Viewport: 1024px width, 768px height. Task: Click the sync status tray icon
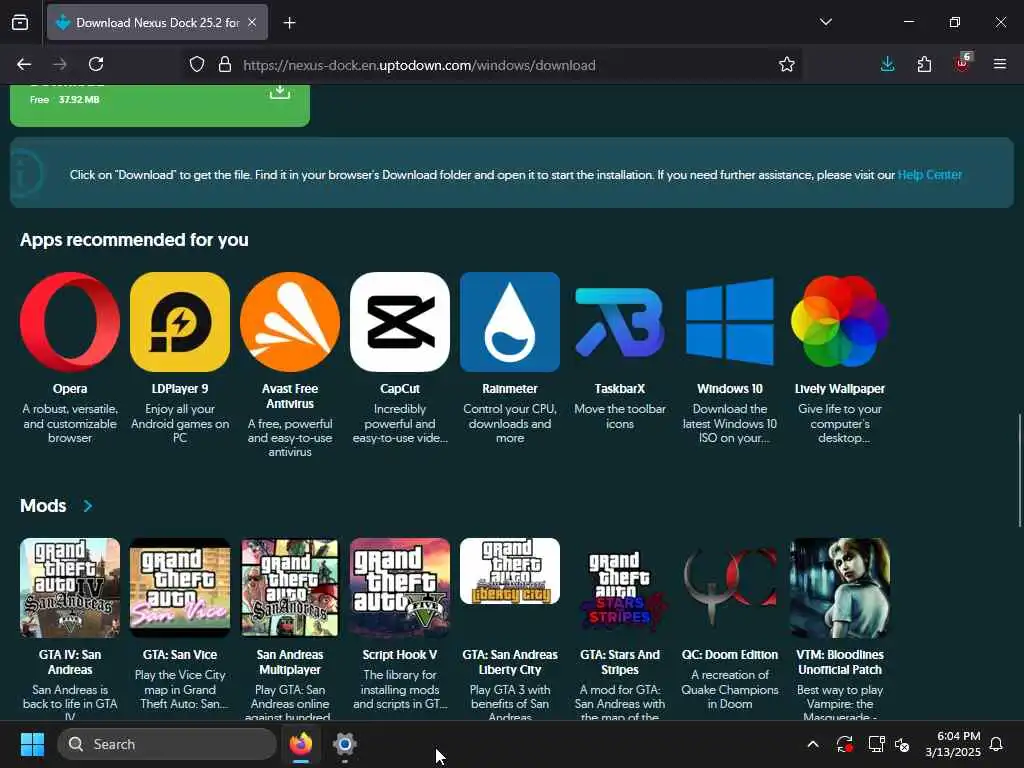pyautogui.click(x=844, y=744)
